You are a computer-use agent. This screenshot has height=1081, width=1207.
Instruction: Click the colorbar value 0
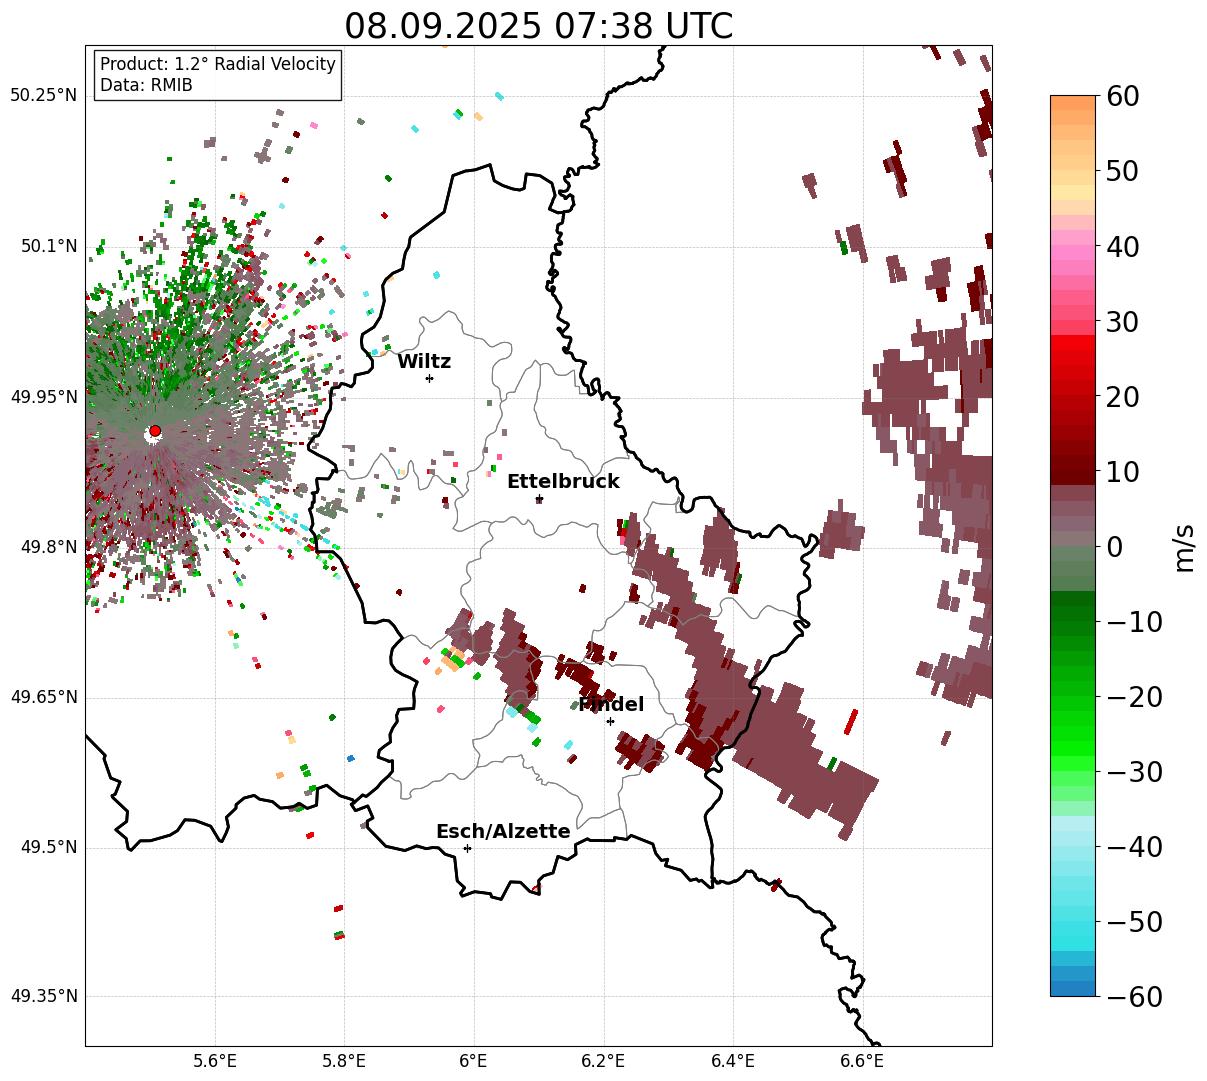(1114, 547)
